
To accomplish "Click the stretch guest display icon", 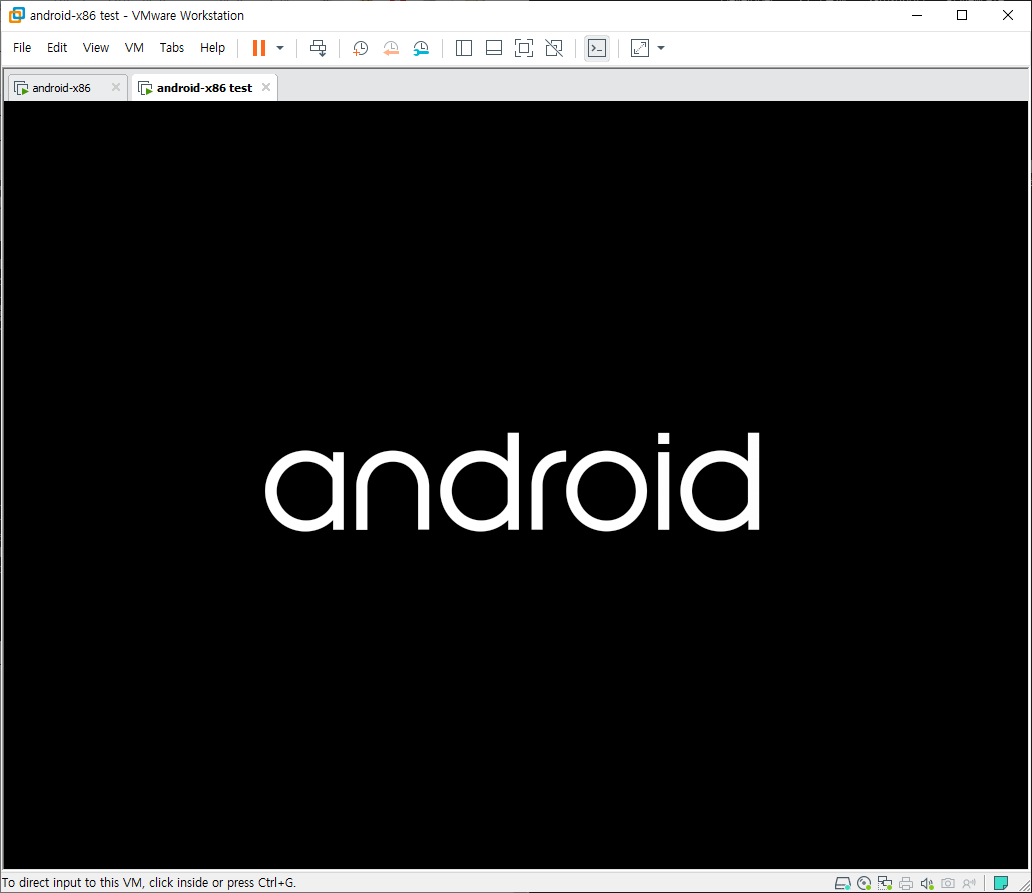I will (640, 48).
